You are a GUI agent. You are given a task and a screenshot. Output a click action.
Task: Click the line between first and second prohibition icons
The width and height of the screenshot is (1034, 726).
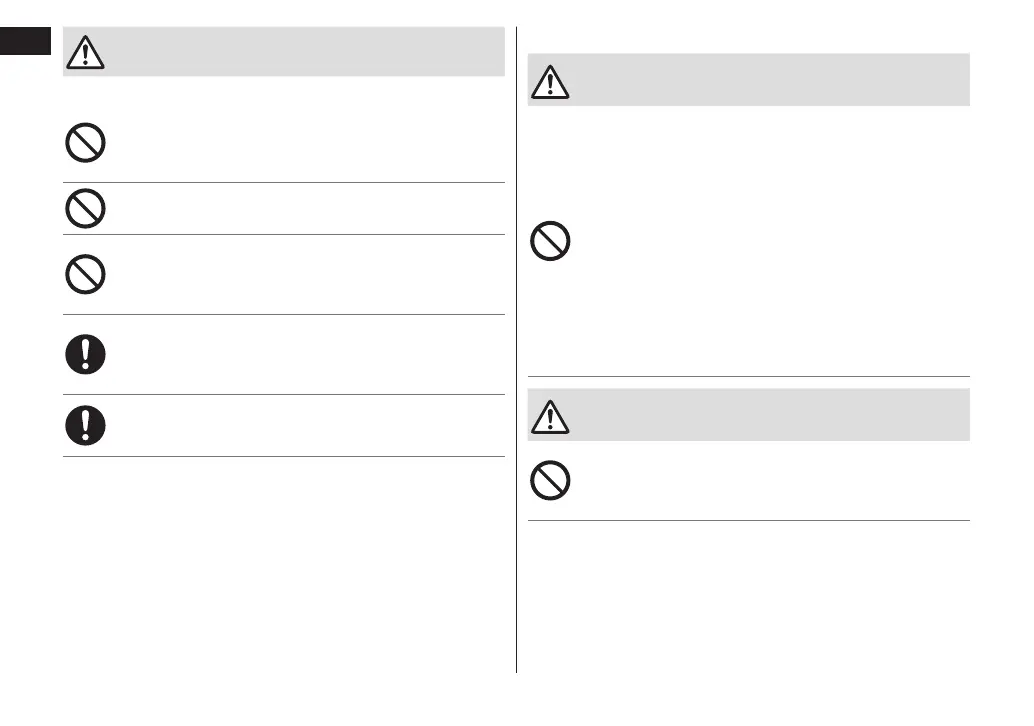[283, 182]
